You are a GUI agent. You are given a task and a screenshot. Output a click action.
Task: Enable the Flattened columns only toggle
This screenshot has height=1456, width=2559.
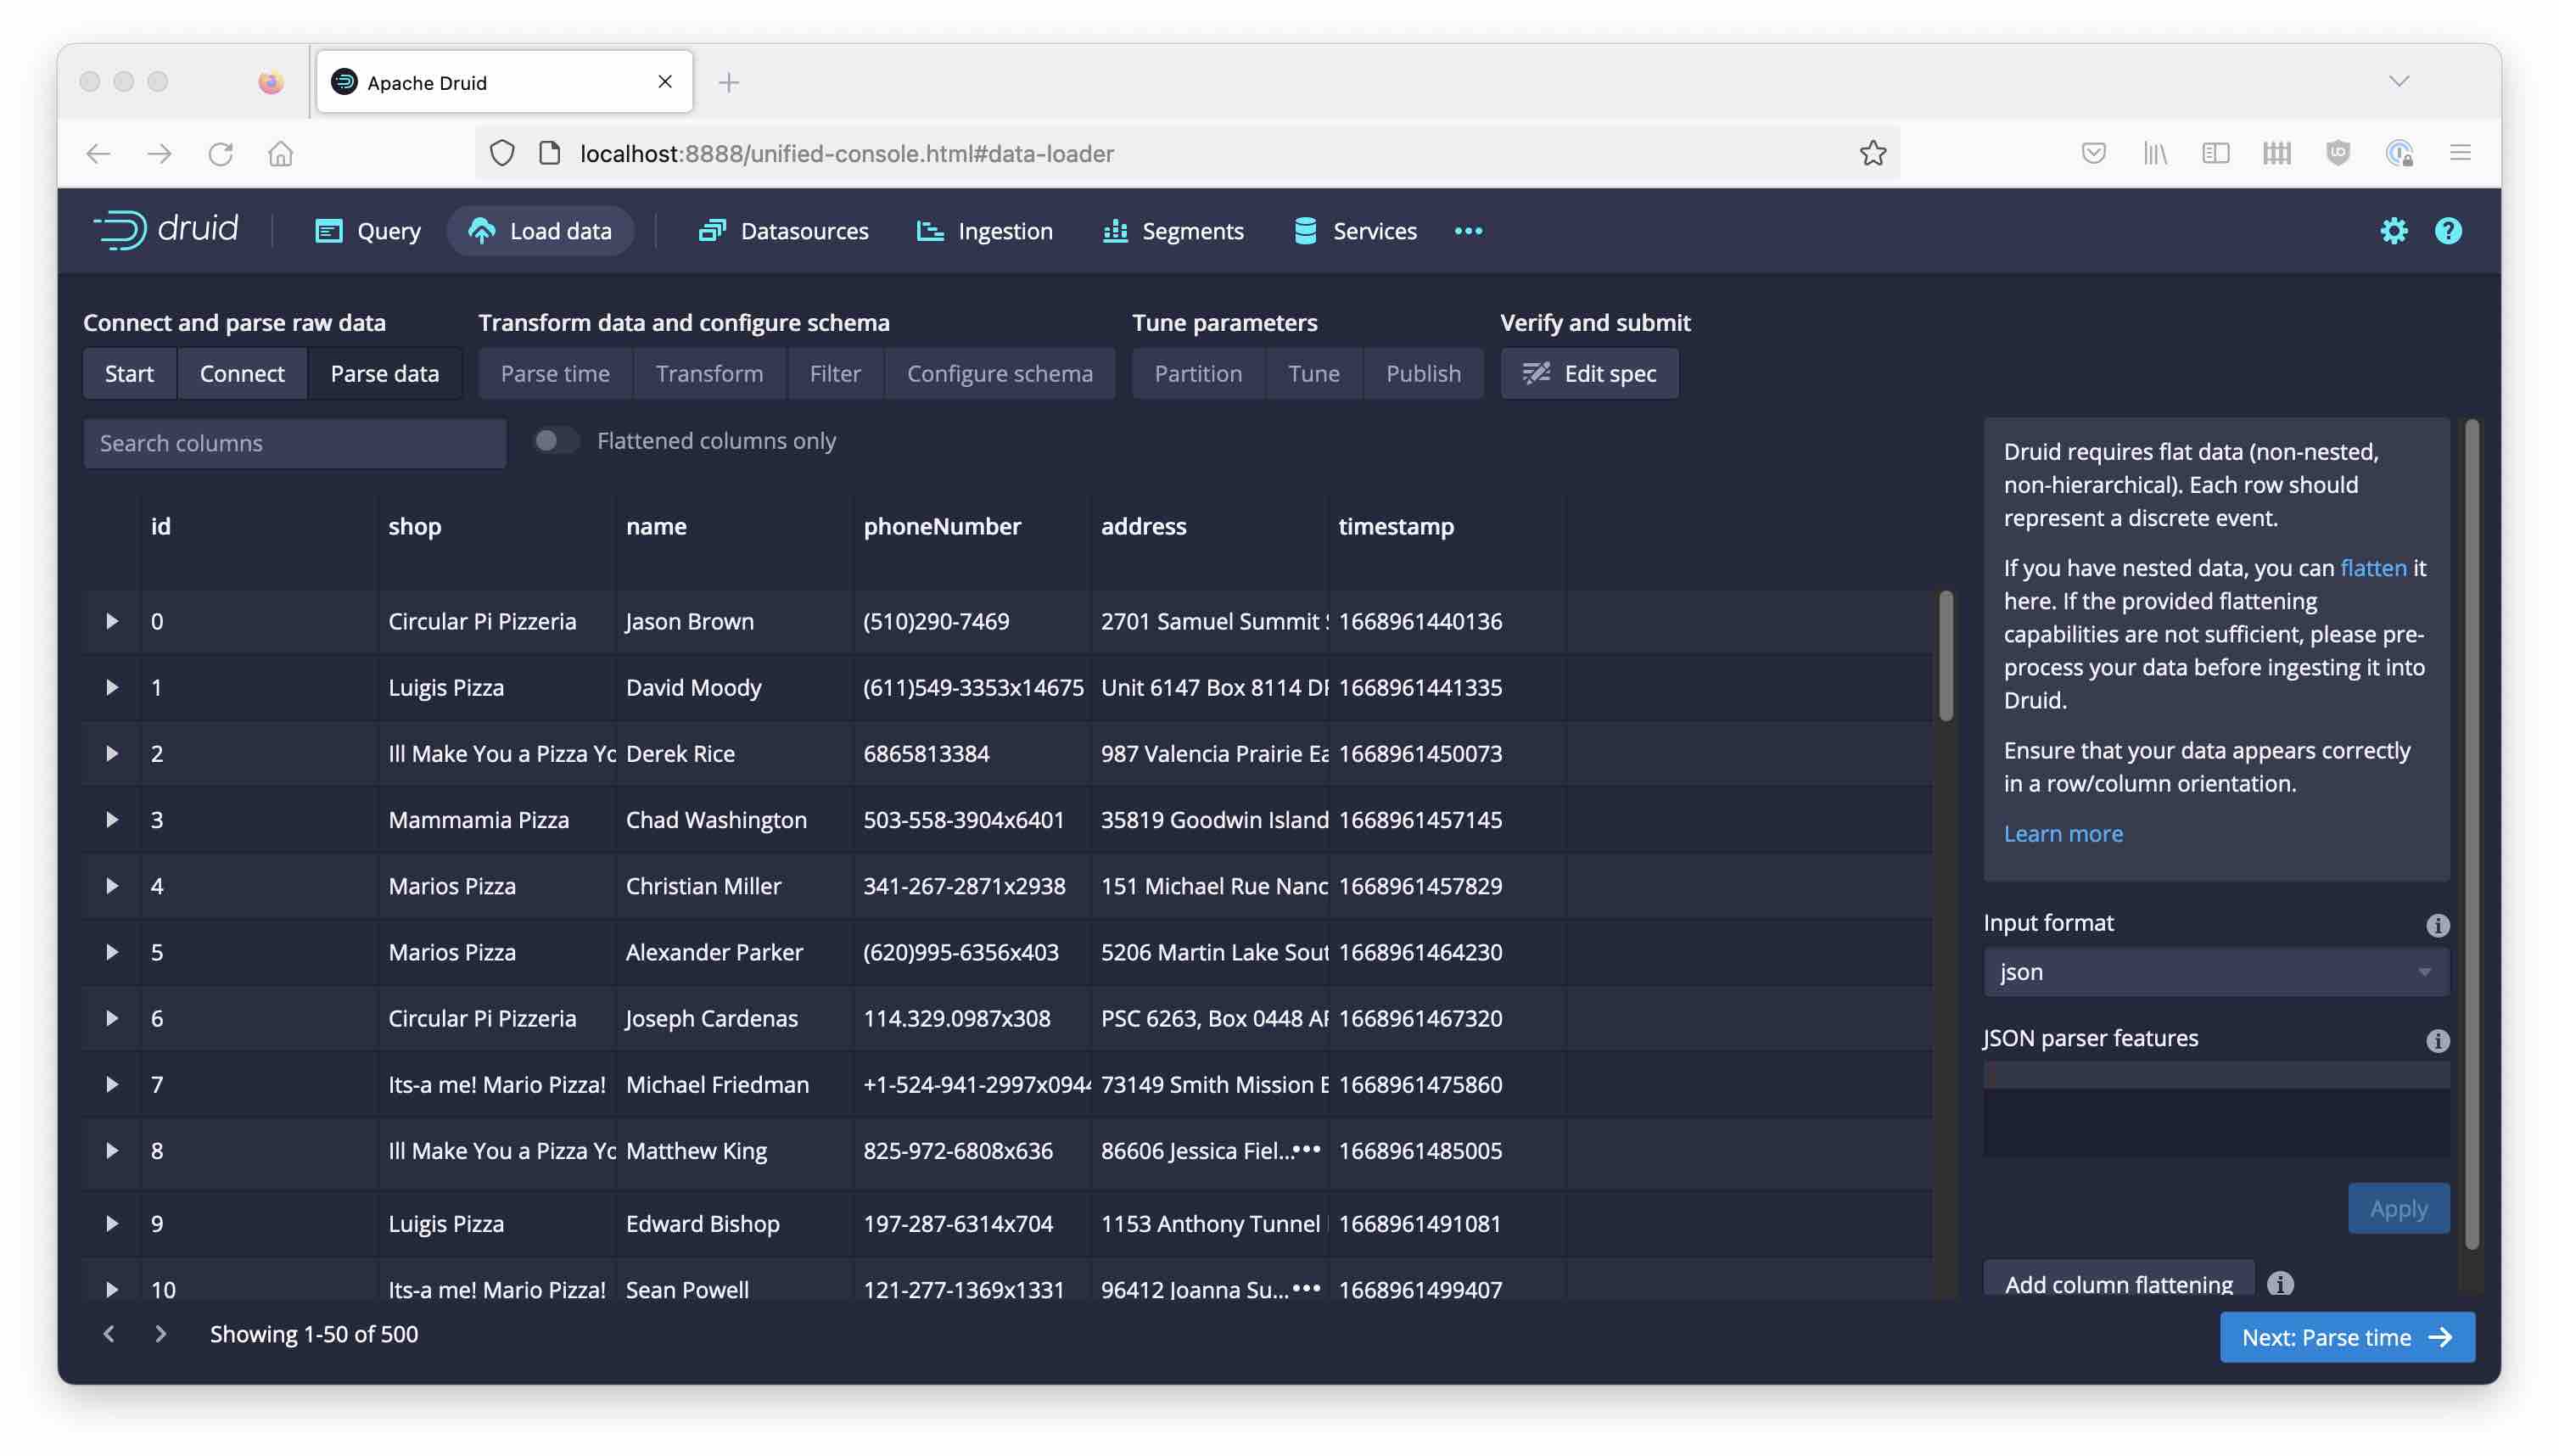[555, 440]
